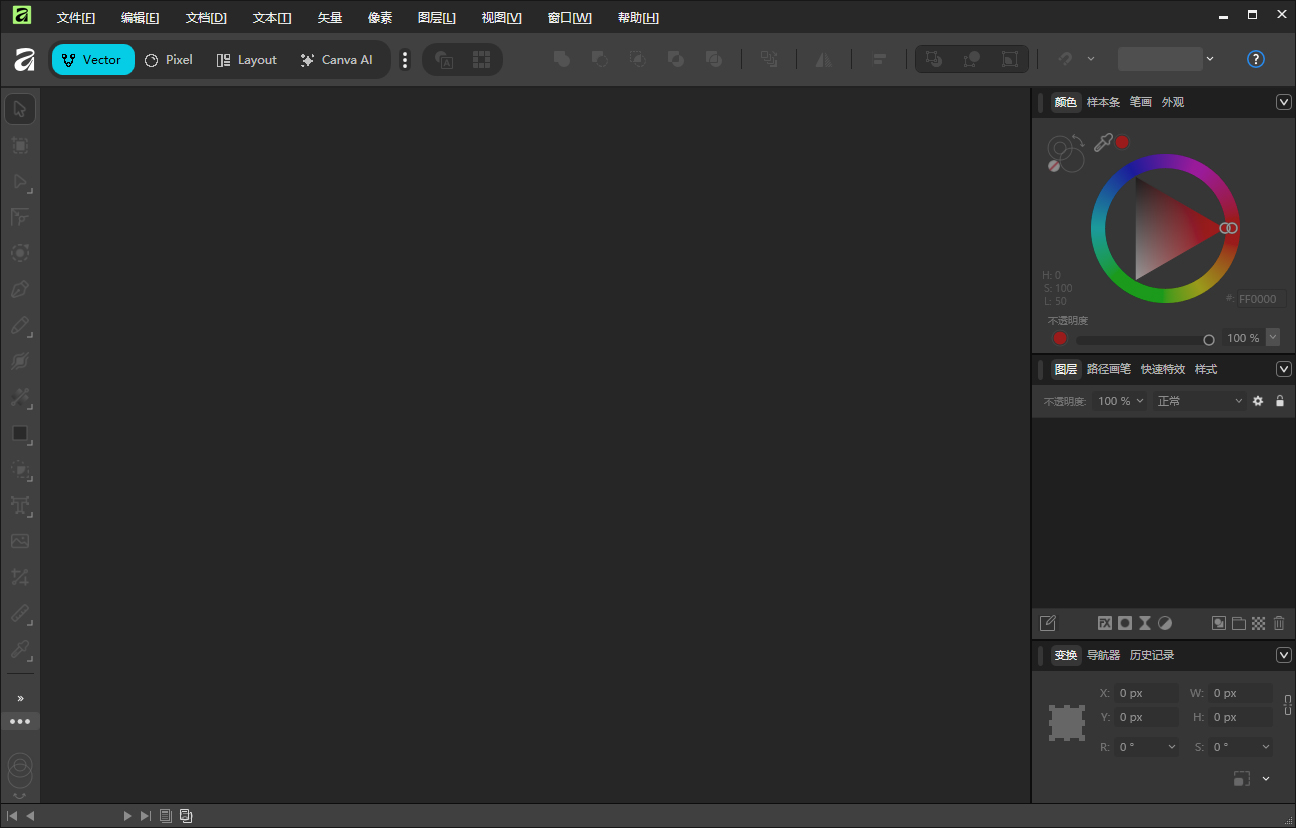Delete layer using the trash icon

tap(1278, 622)
